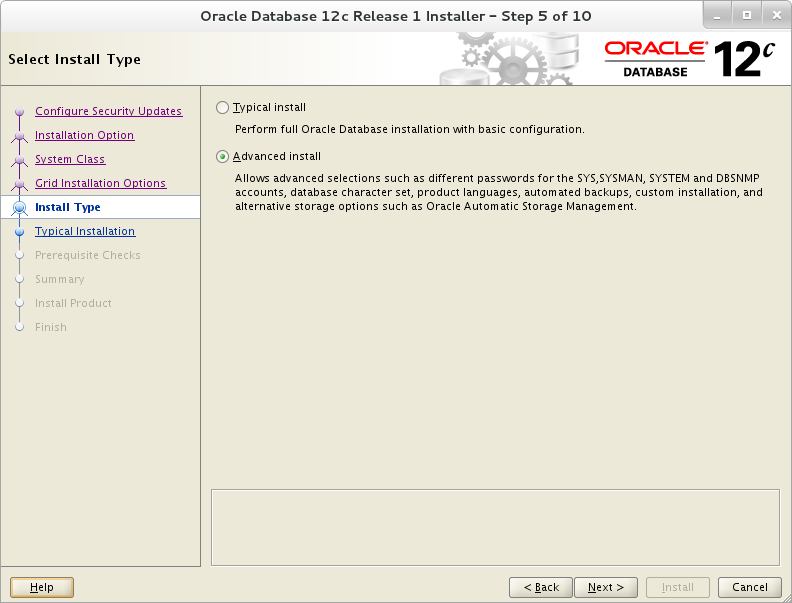The image size is (792, 603).
Task: Click the Next button
Action: click(606, 587)
